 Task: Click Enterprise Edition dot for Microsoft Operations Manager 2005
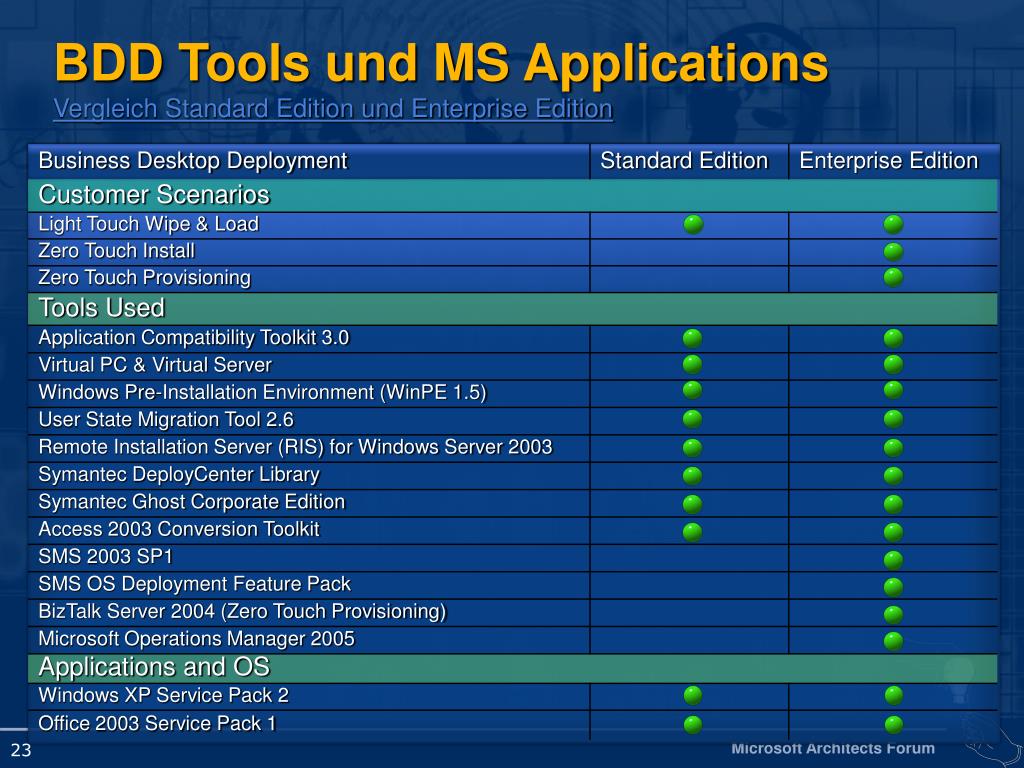tap(893, 641)
